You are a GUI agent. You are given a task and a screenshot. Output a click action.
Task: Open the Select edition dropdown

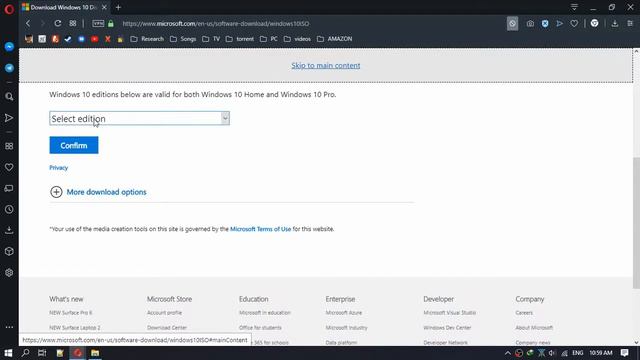(140, 118)
